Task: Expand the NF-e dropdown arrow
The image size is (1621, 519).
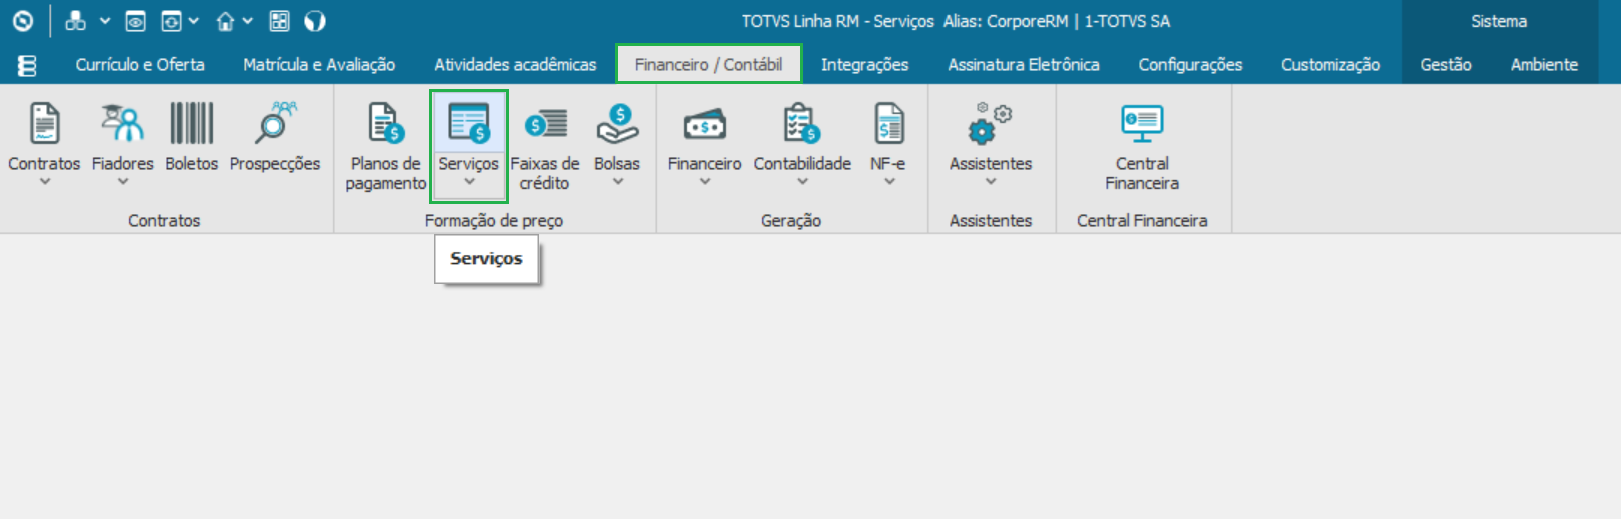Action: coord(888,182)
